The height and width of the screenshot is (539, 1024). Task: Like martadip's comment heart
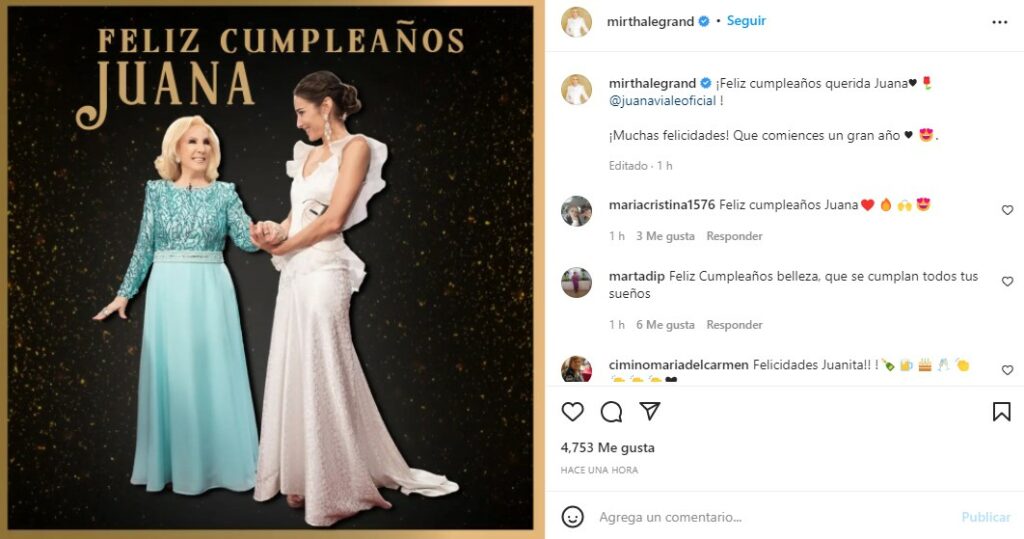[x=1007, y=282]
